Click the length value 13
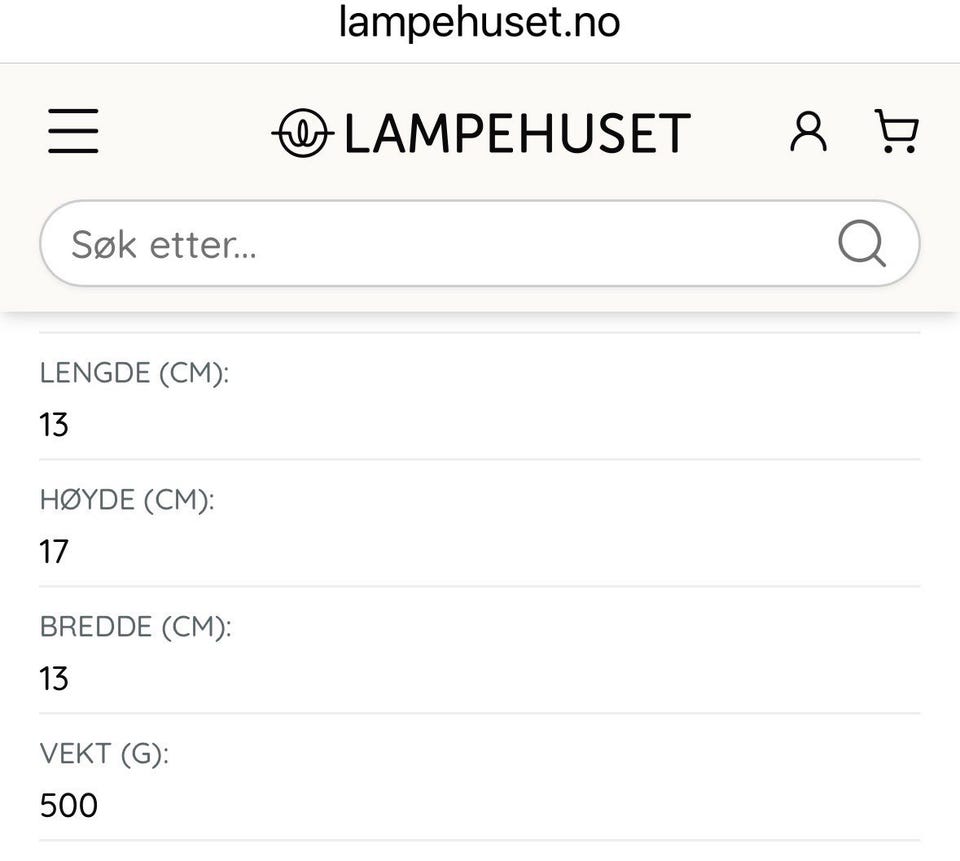This screenshot has height=861, width=960. (x=54, y=425)
